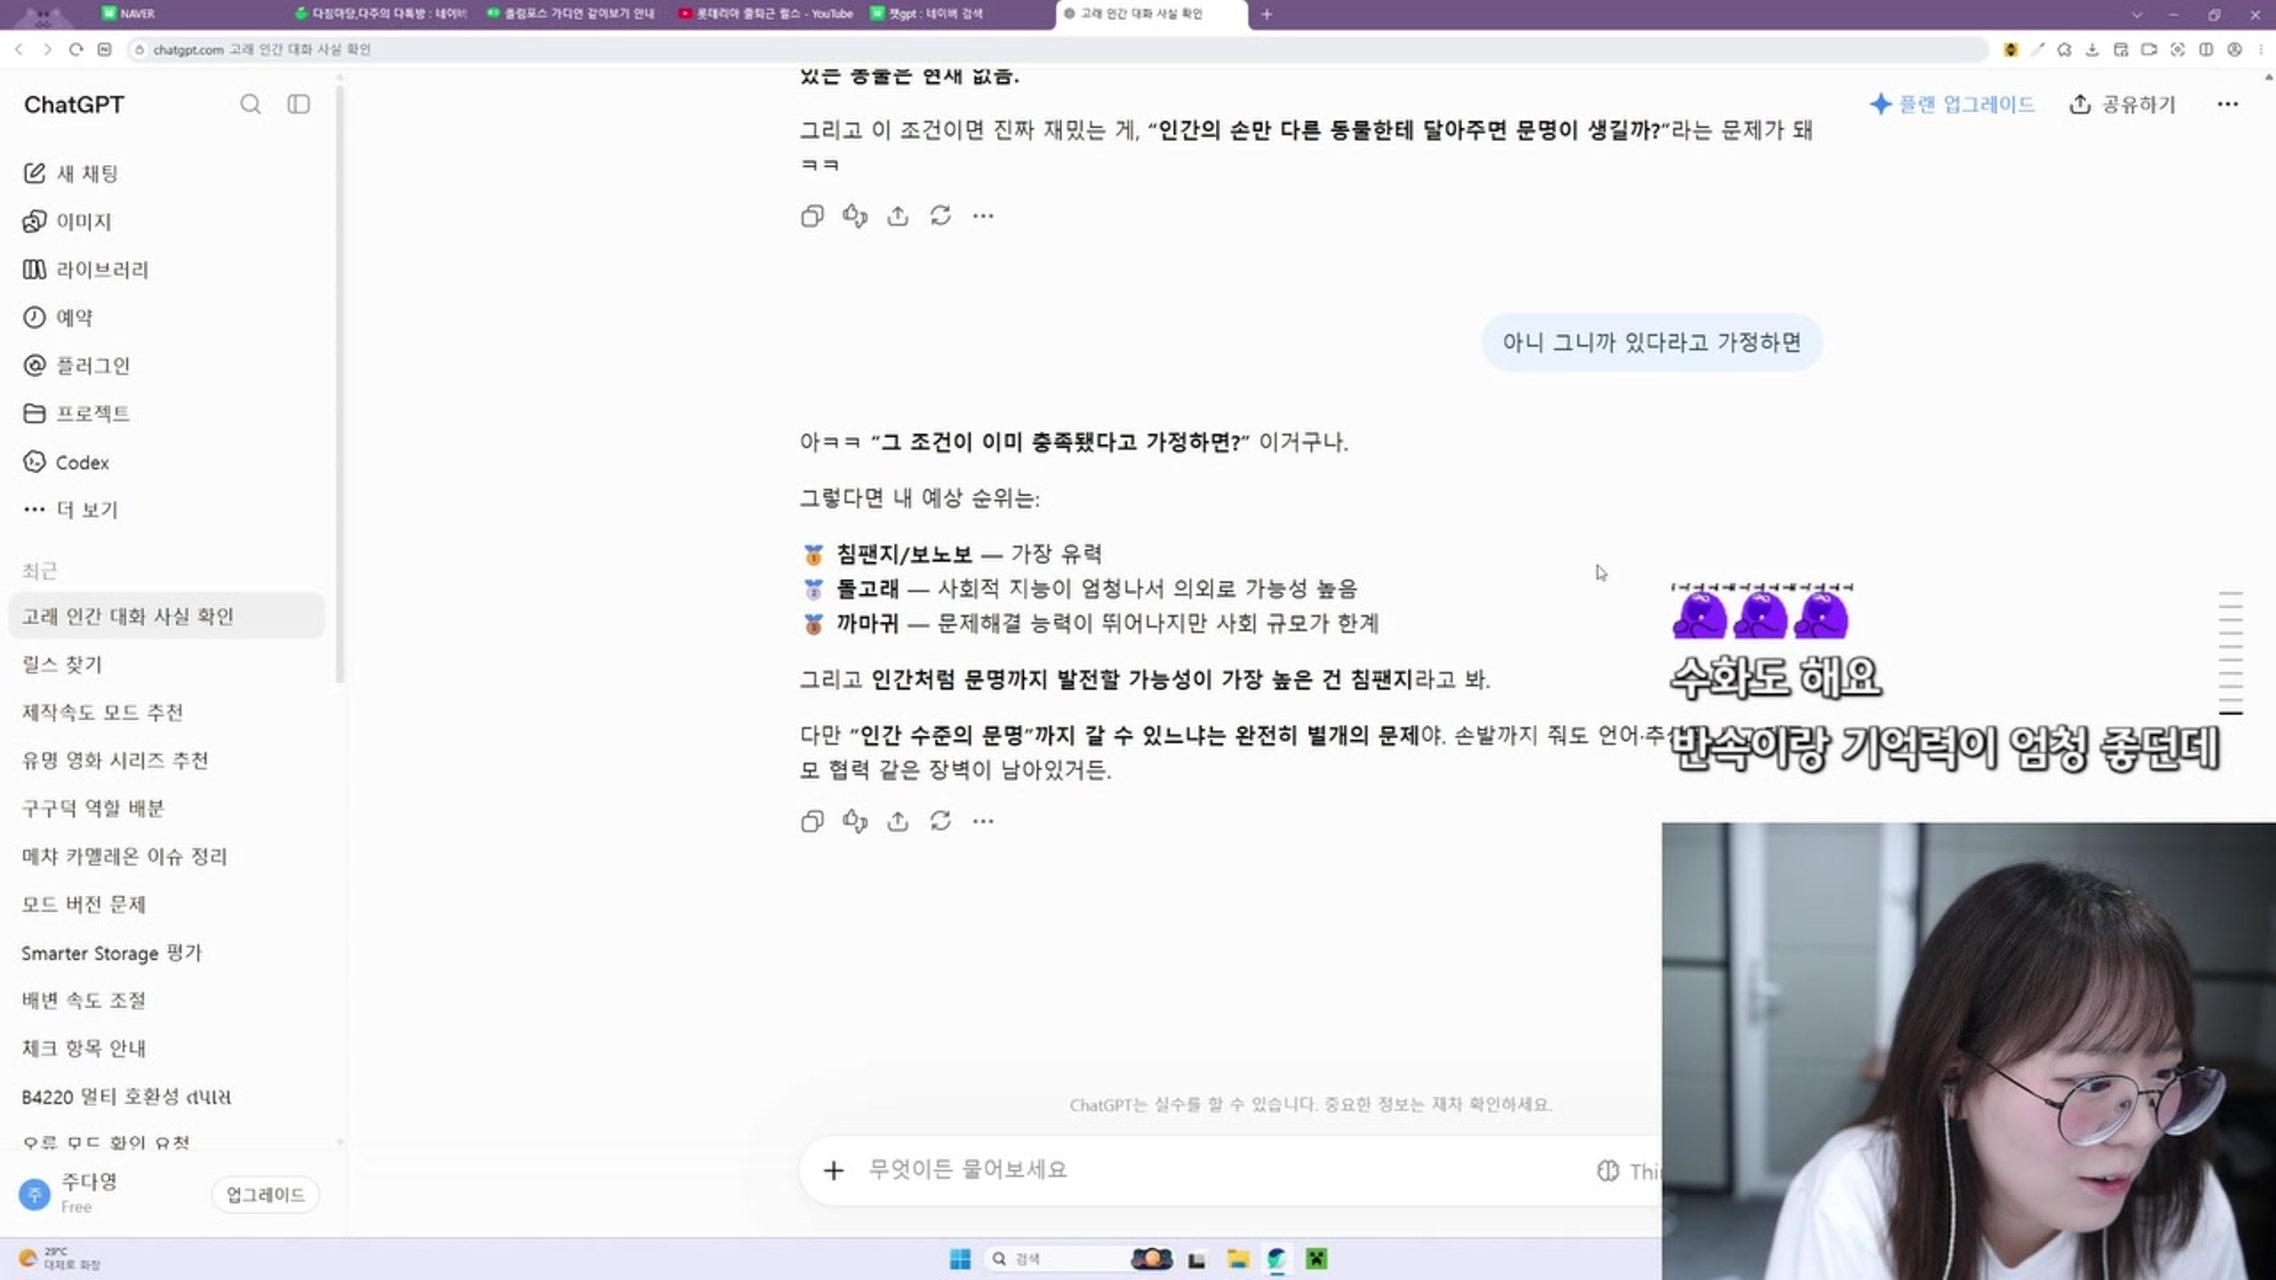Collapse the sidebar with the panel icon
The width and height of the screenshot is (2276, 1280).
tap(298, 104)
